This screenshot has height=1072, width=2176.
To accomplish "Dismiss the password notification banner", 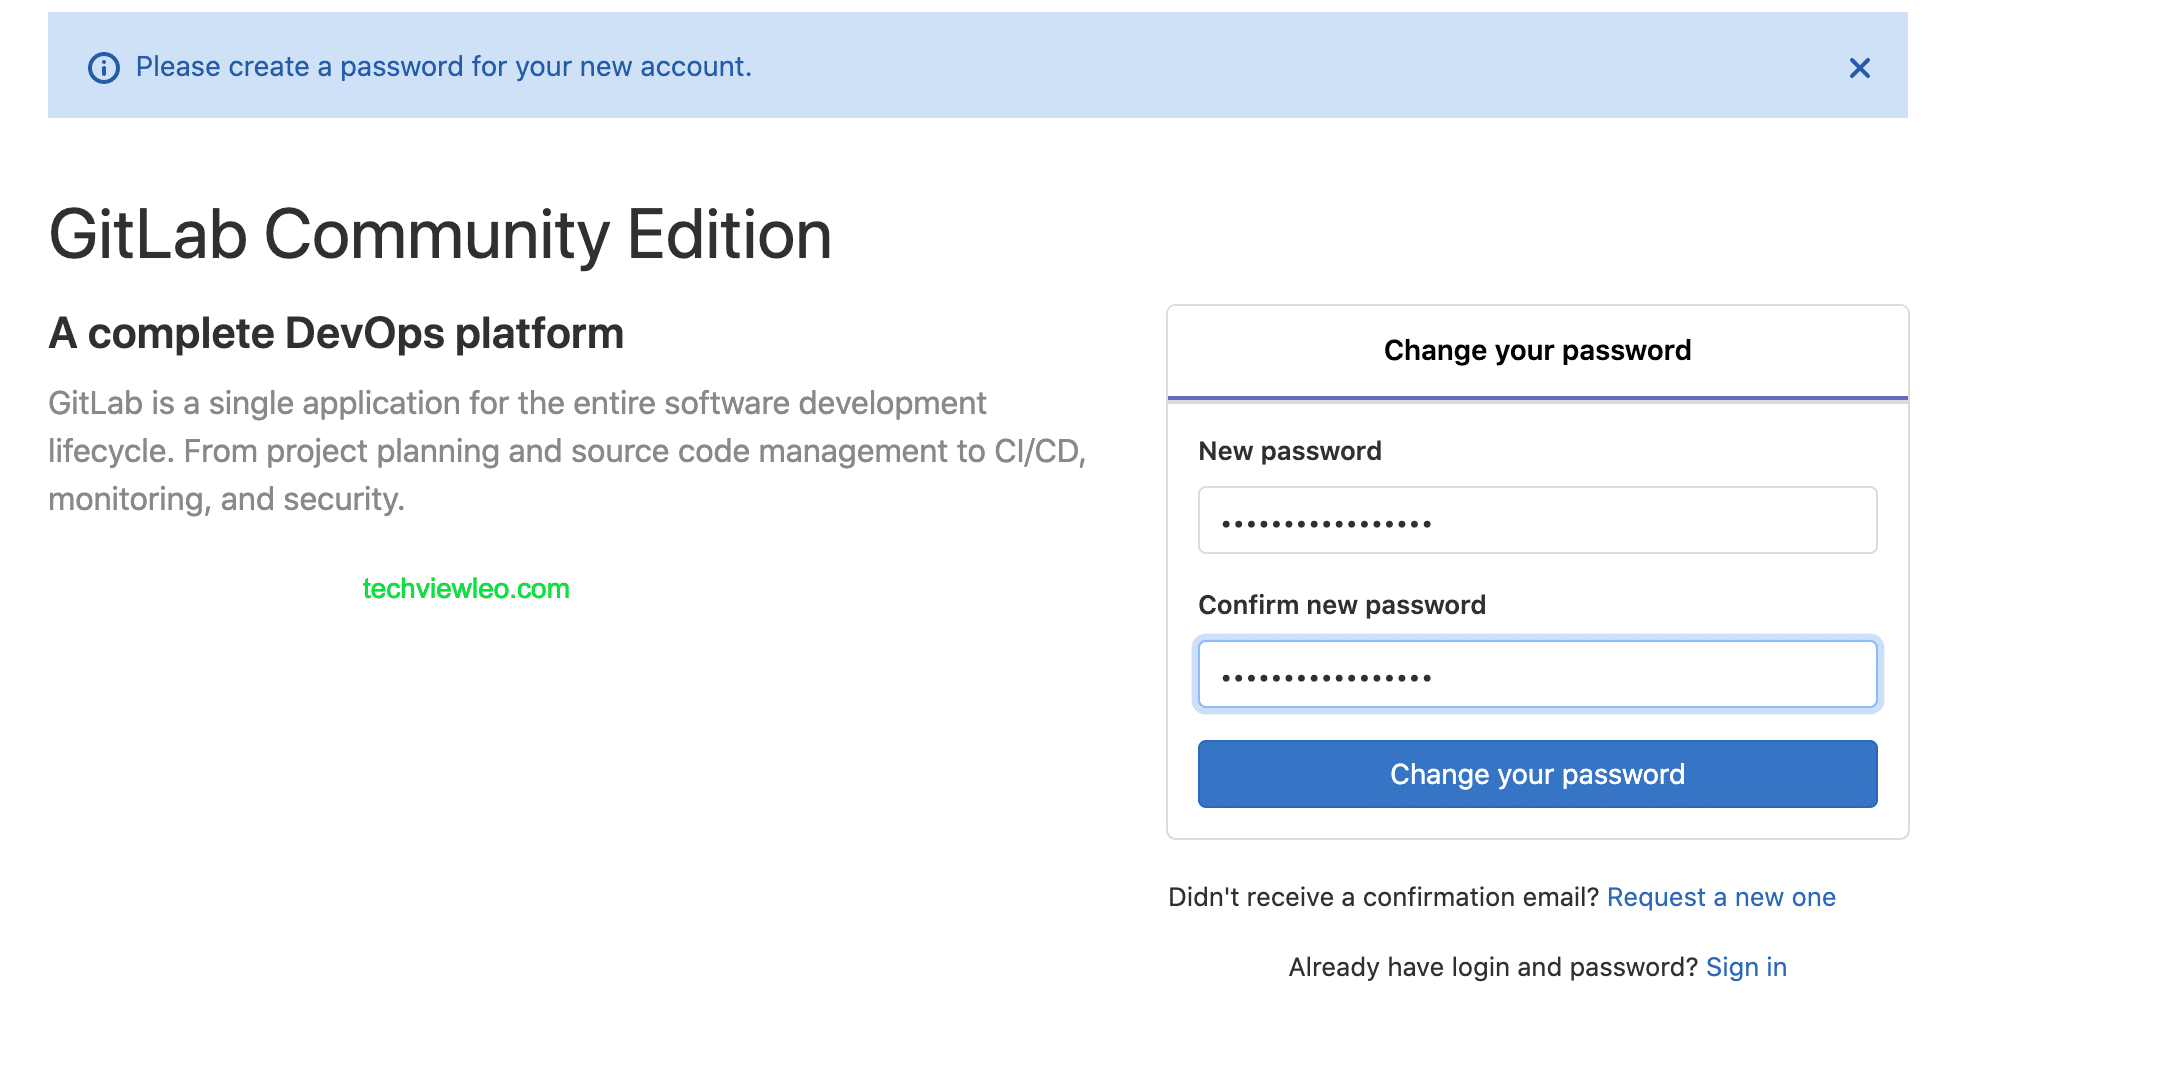I will point(1859,68).
